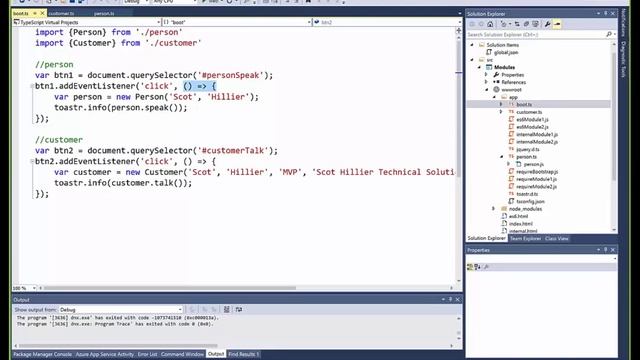This screenshot has width=640, height=360.
Task: Collapse the Solution Items node arrow
Action: pyautogui.click(x=472, y=45)
